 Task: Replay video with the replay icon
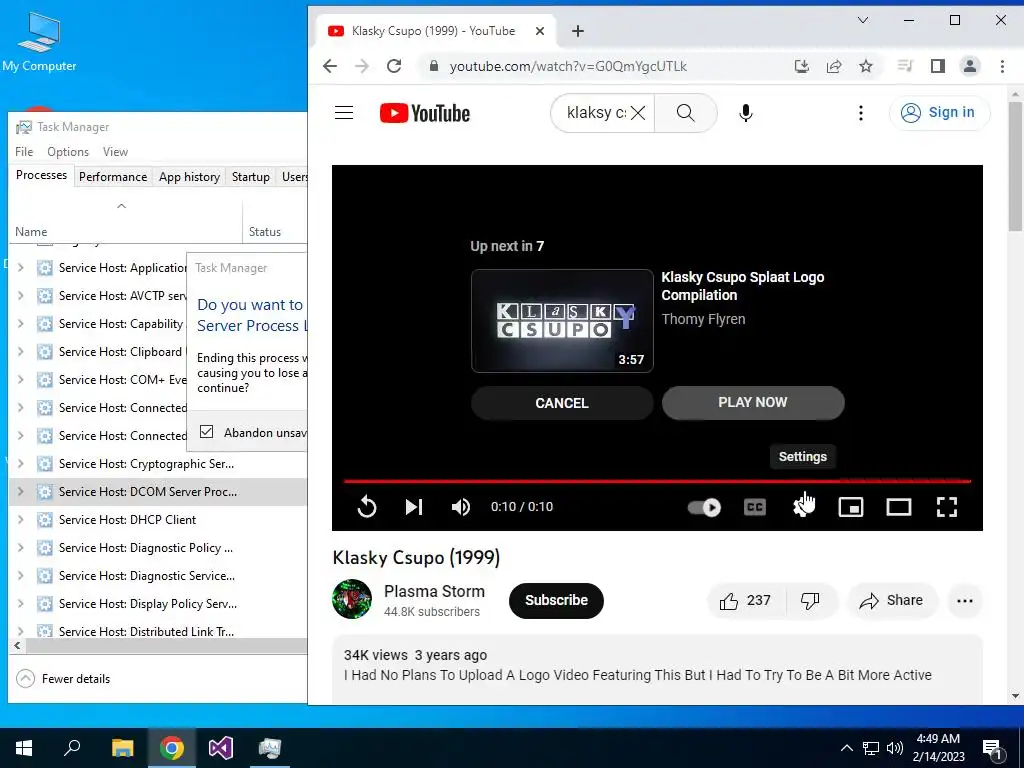(x=367, y=507)
